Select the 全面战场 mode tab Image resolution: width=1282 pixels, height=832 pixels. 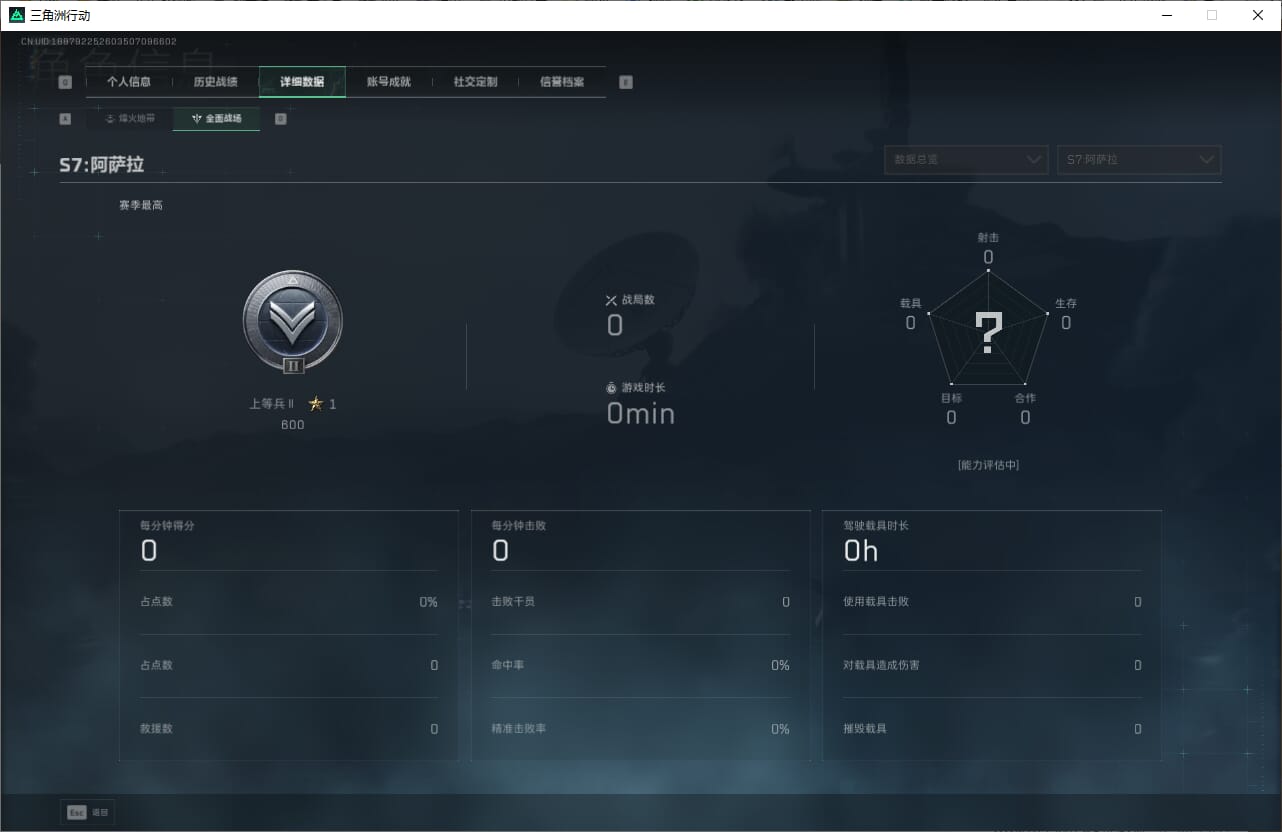click(x=217, y=119)
